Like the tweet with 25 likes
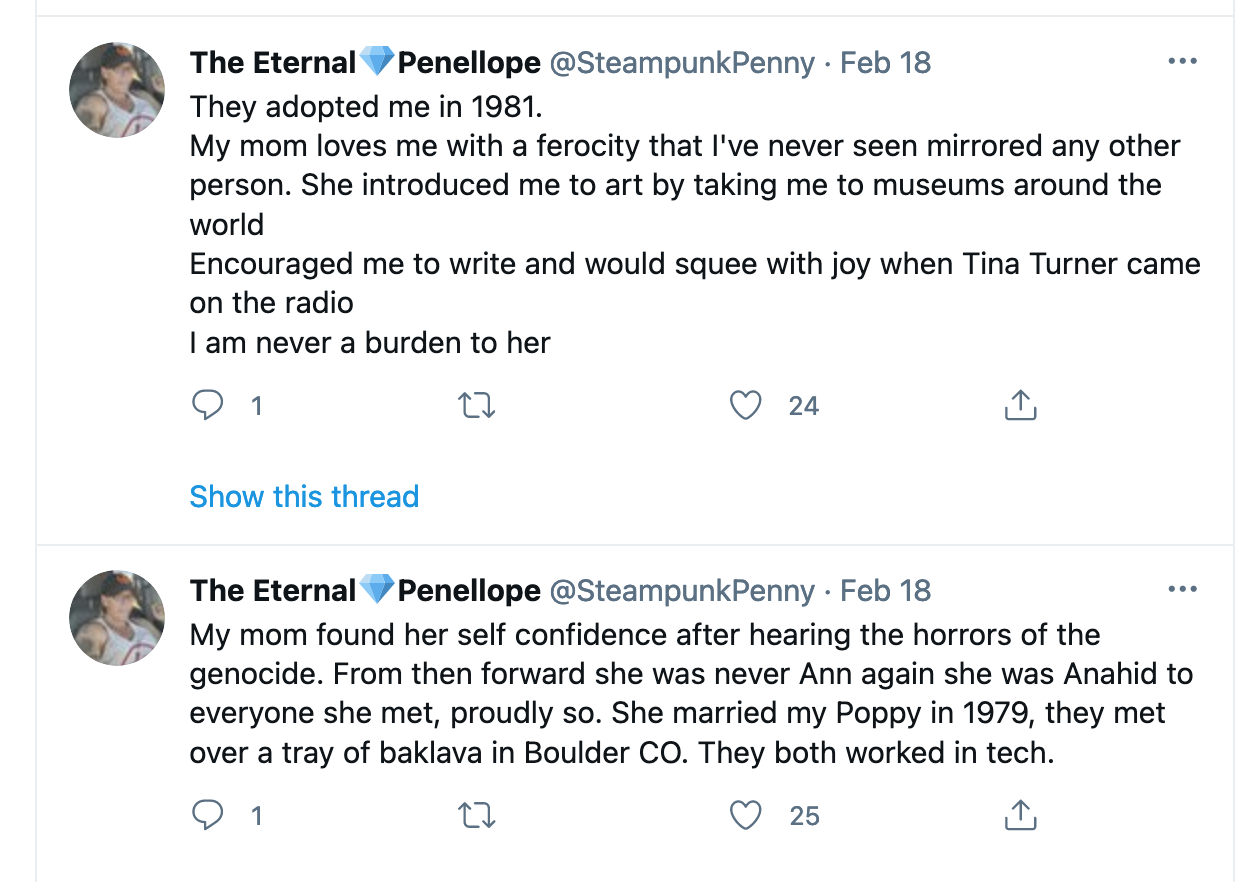 point(745,815)
